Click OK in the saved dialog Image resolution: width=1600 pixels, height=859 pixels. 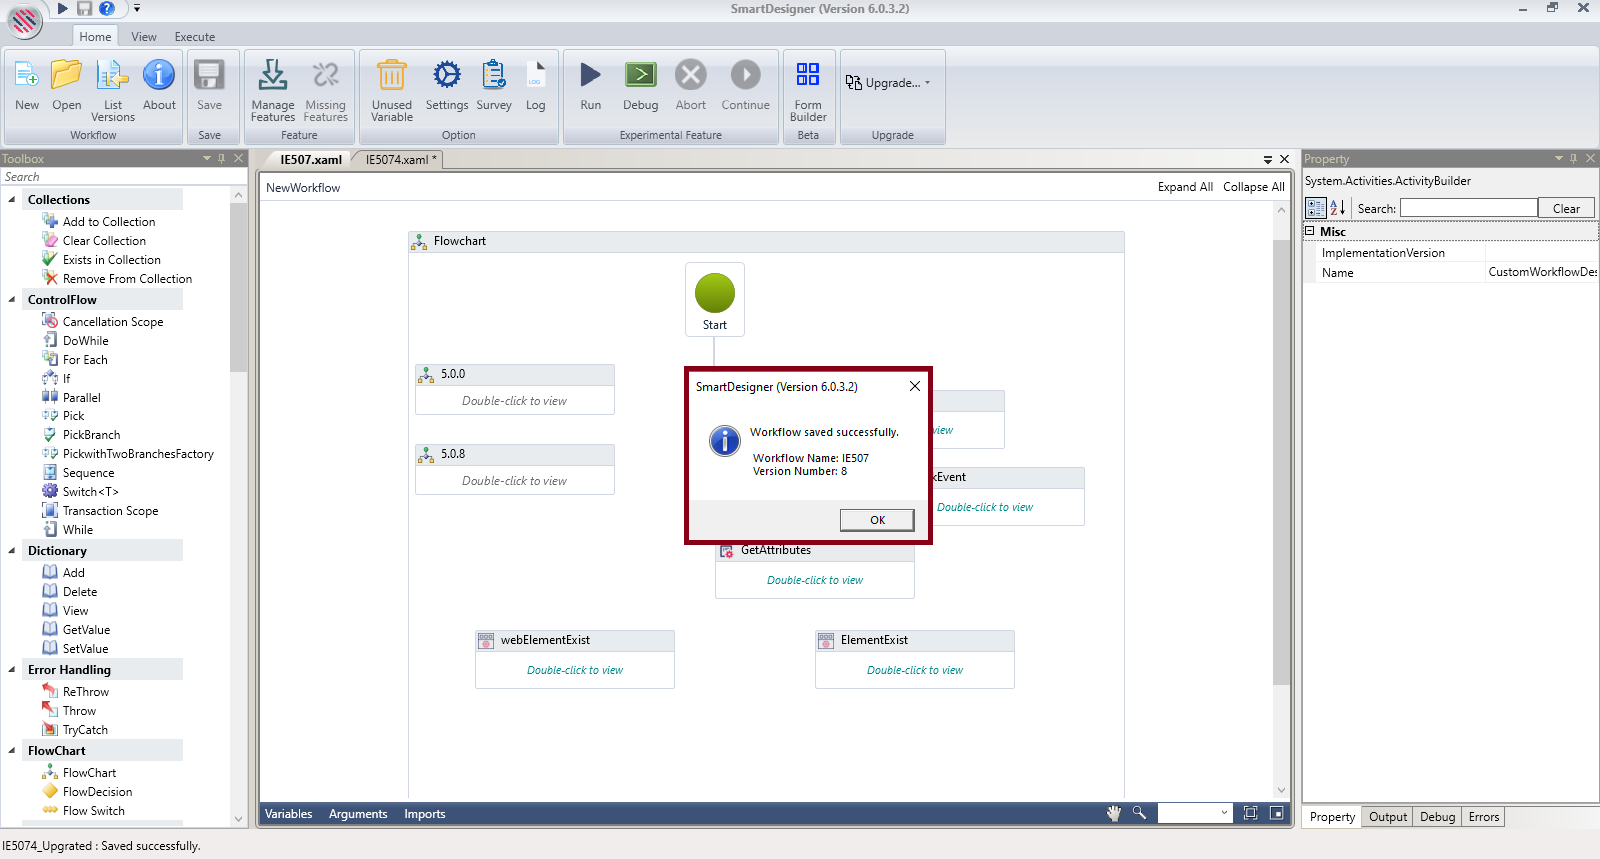click(x=877, y=520)
